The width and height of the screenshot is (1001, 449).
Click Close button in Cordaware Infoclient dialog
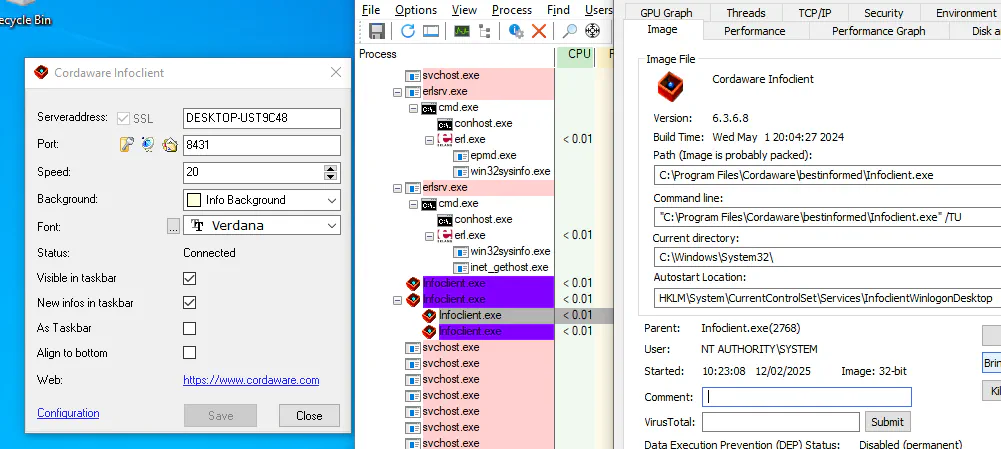click(x=309, y=416)
